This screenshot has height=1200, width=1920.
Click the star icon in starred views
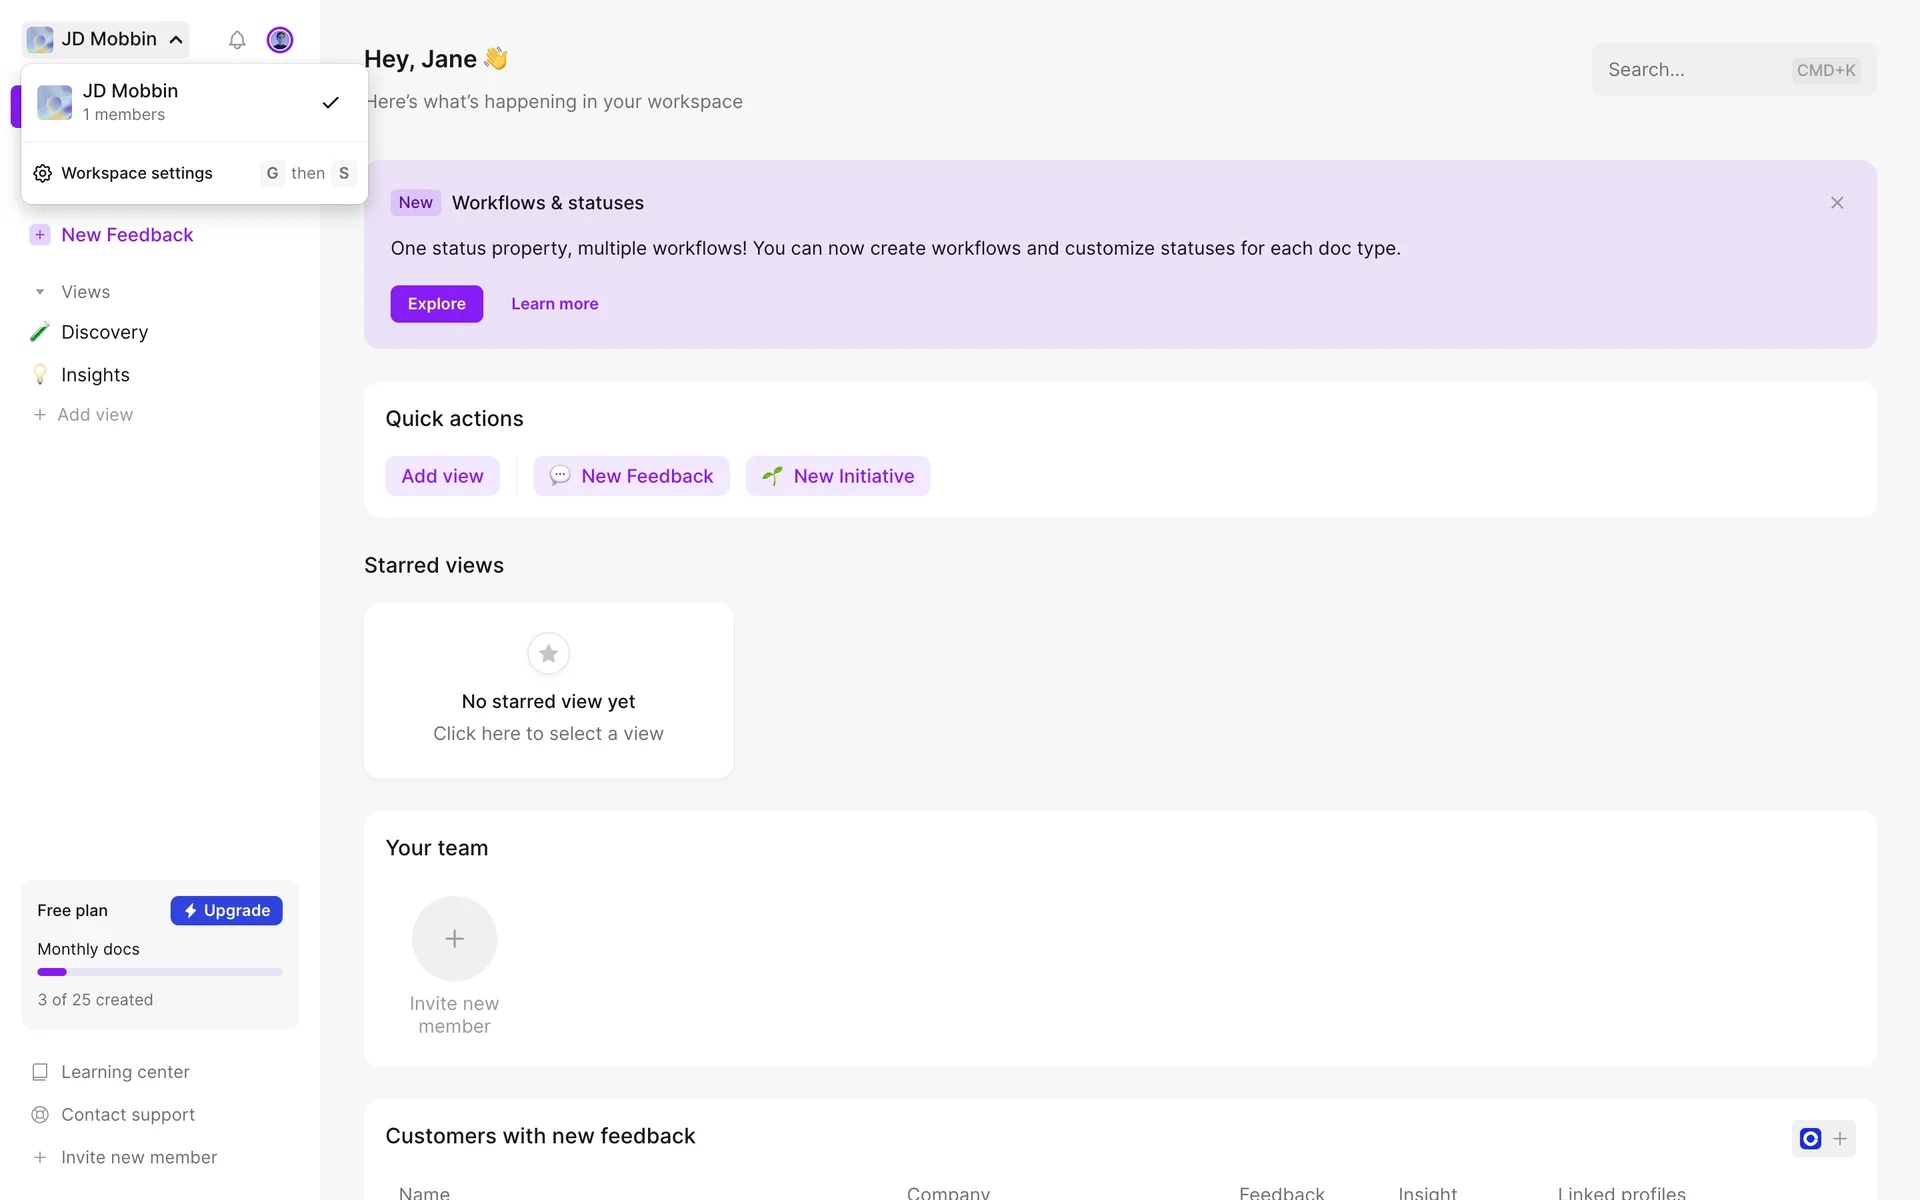(548, 654)
